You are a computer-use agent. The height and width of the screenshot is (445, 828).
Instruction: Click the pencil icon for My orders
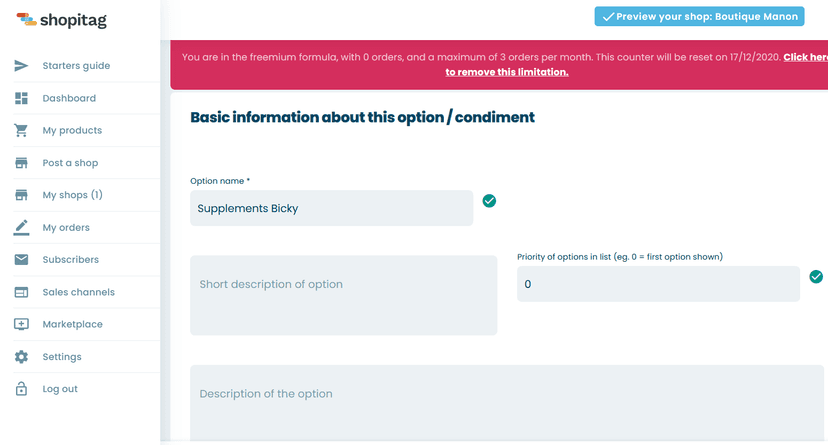click(21, 228)
